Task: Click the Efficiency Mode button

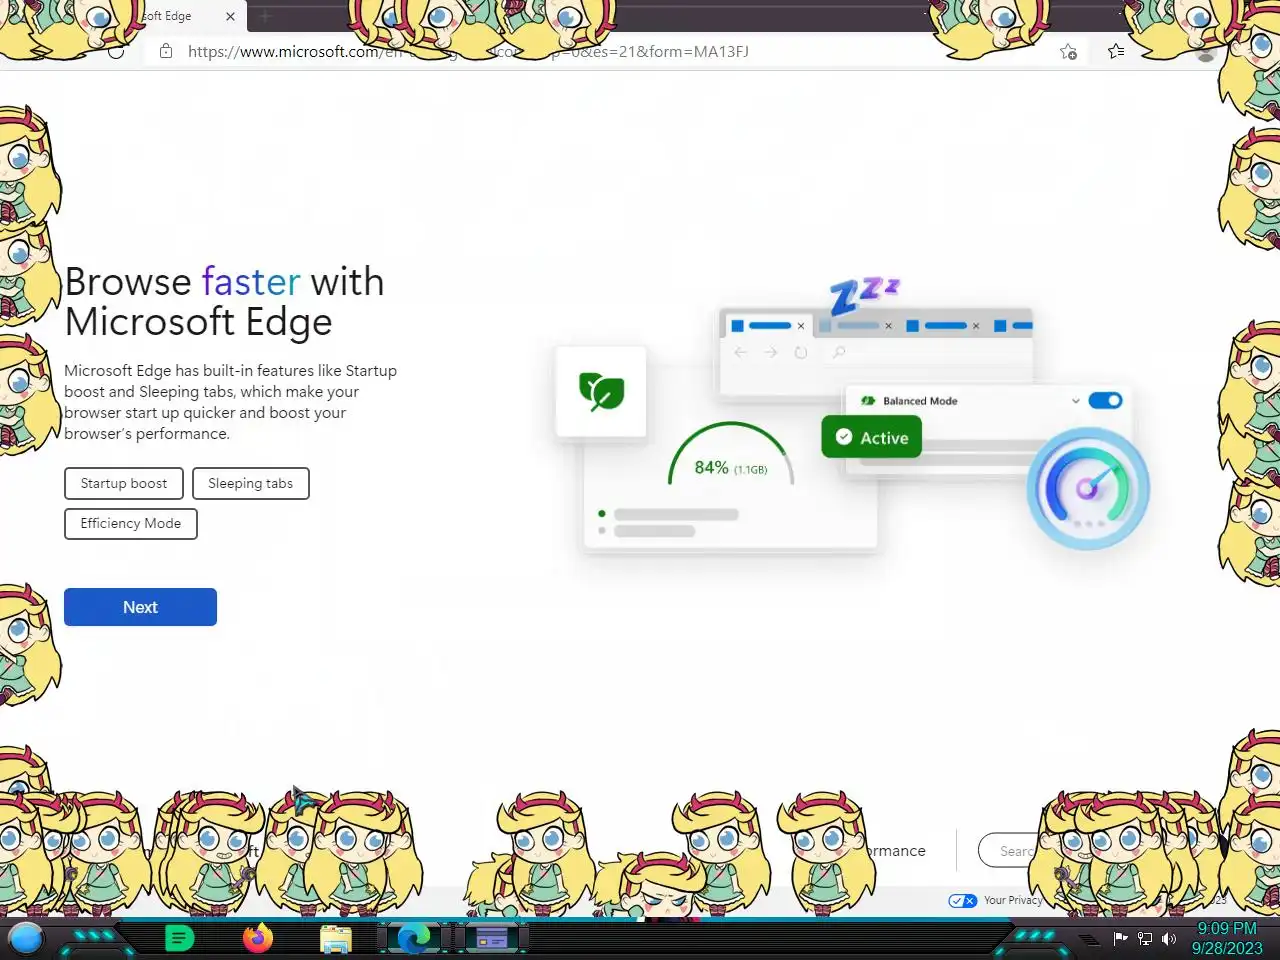Action: point(131,523)
